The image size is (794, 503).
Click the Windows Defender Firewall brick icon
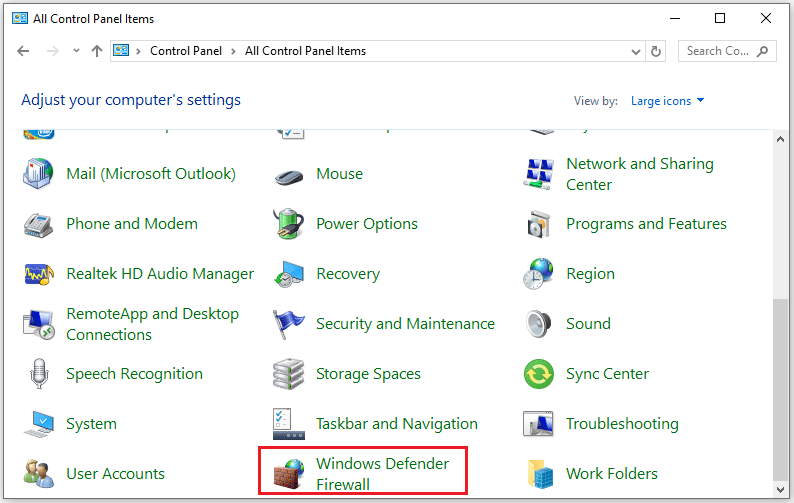coord(289,474)
